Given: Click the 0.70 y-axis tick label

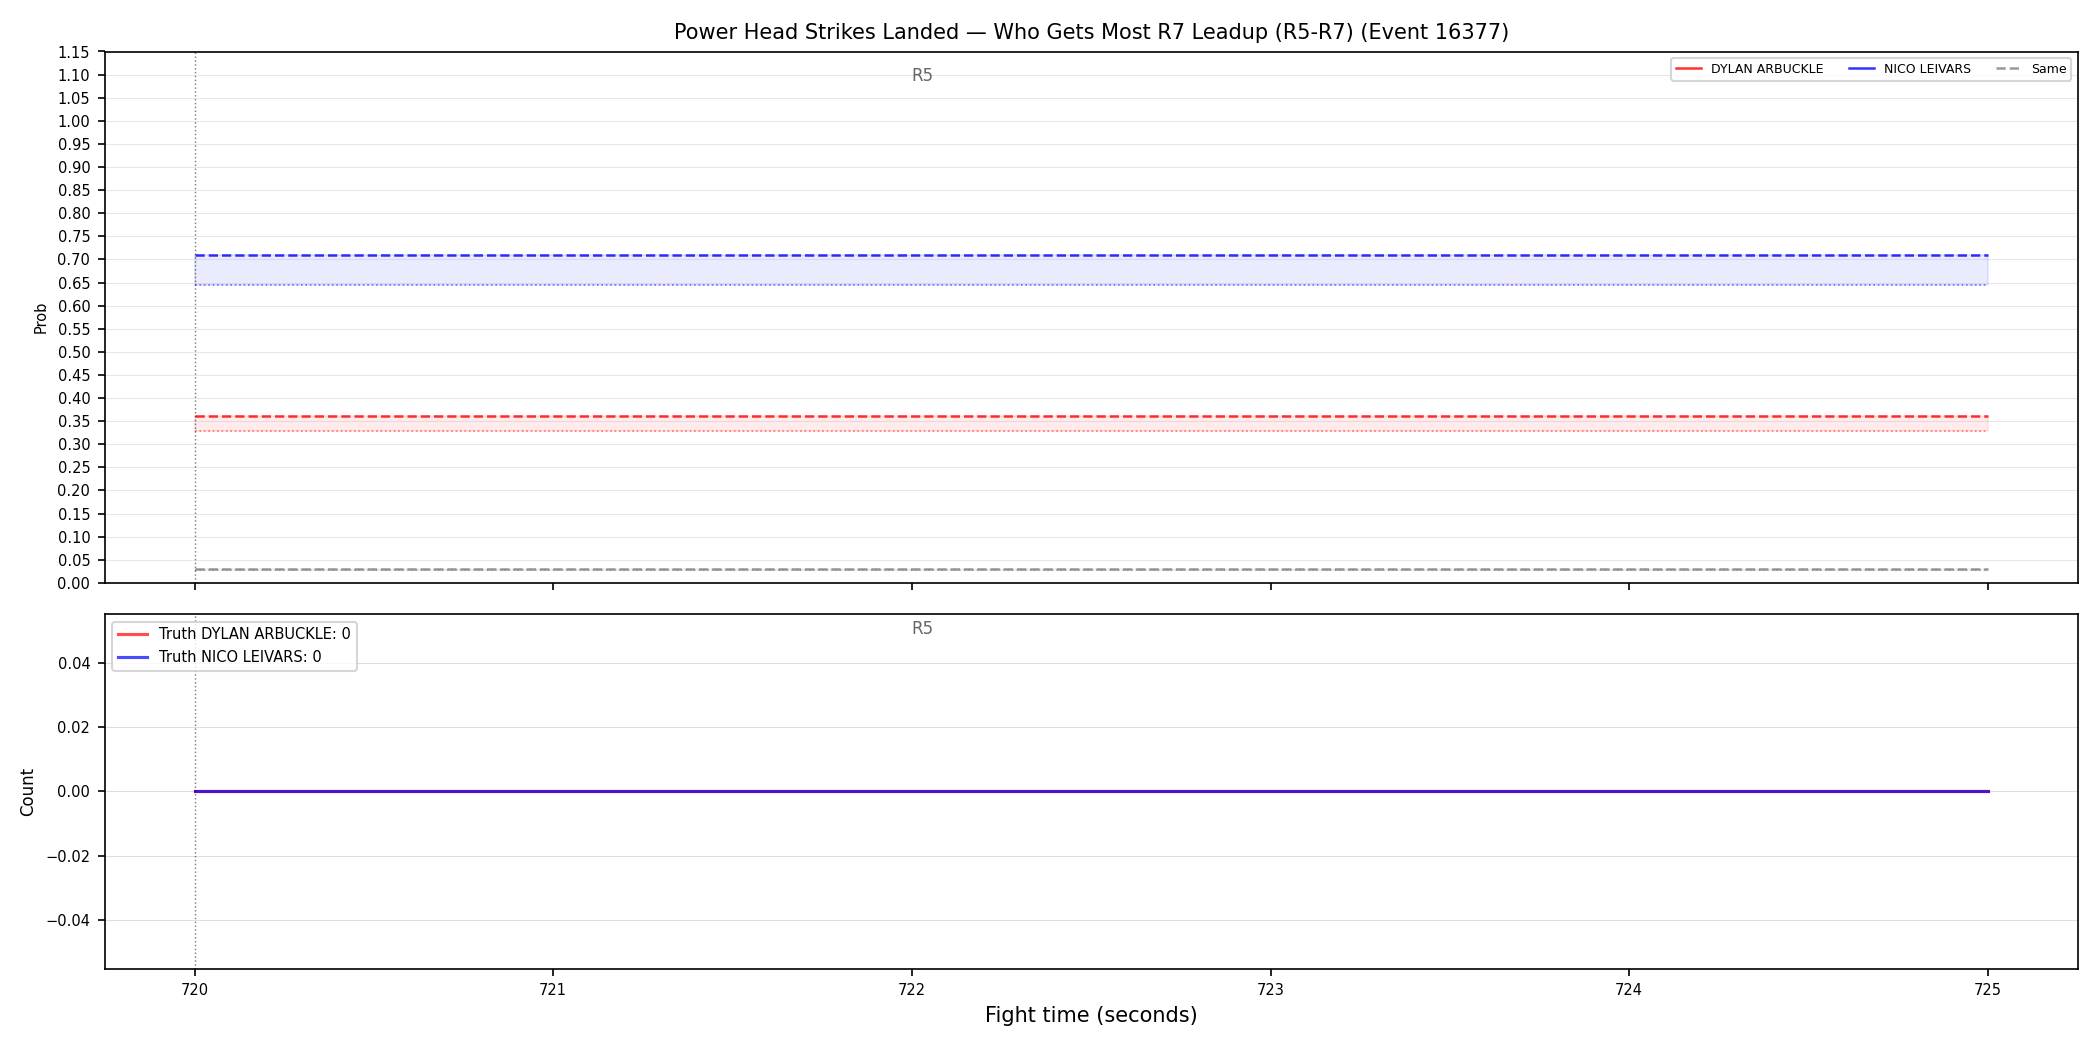Looking at the screenshot, I should point(74,260).
